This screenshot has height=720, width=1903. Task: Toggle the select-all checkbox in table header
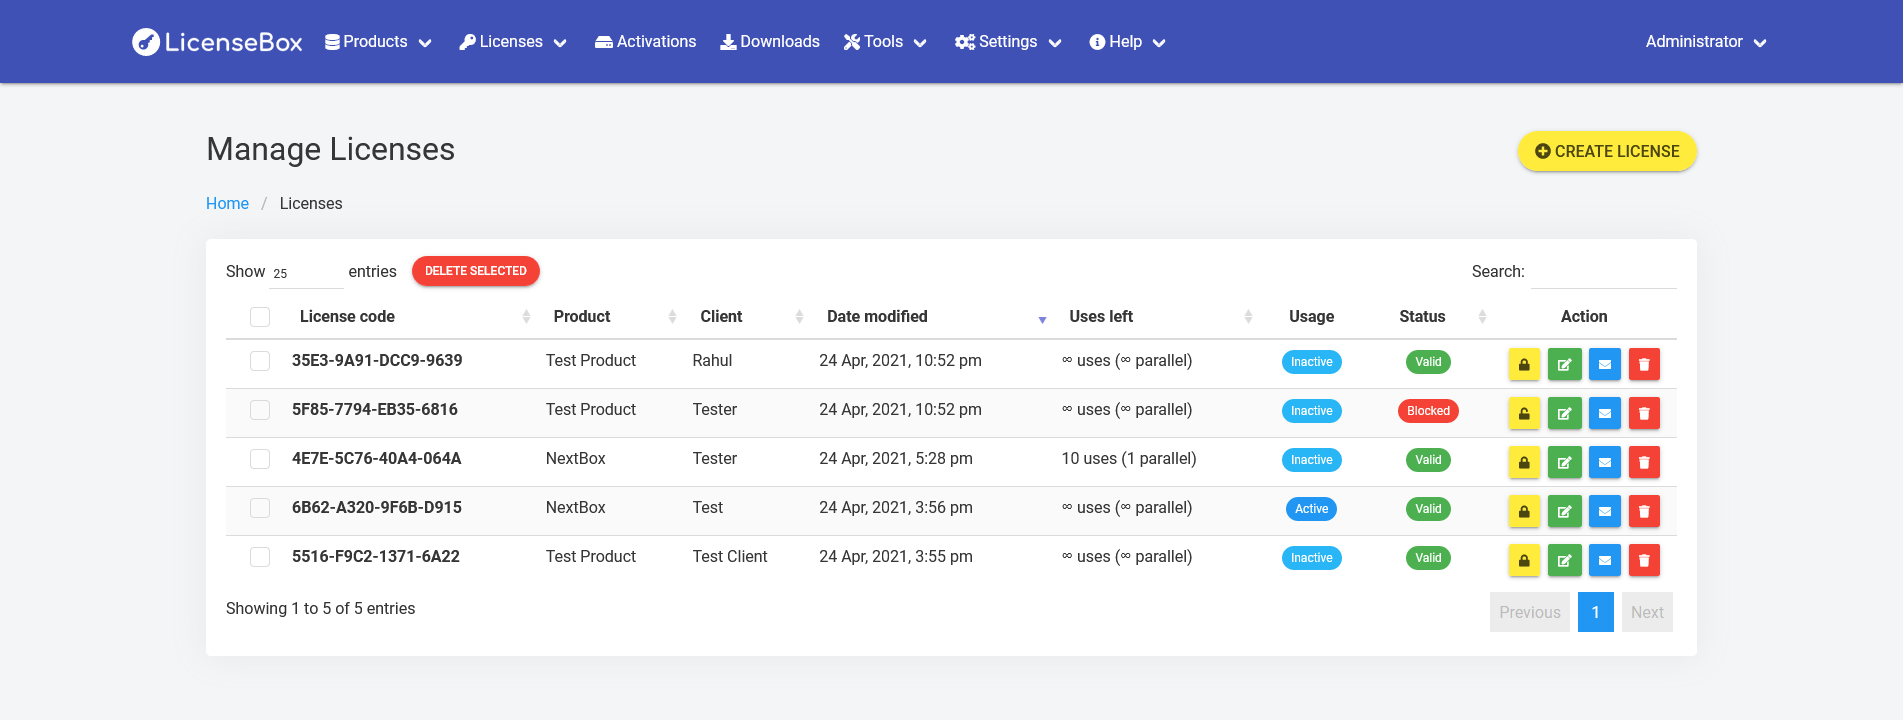coord(260,317)
